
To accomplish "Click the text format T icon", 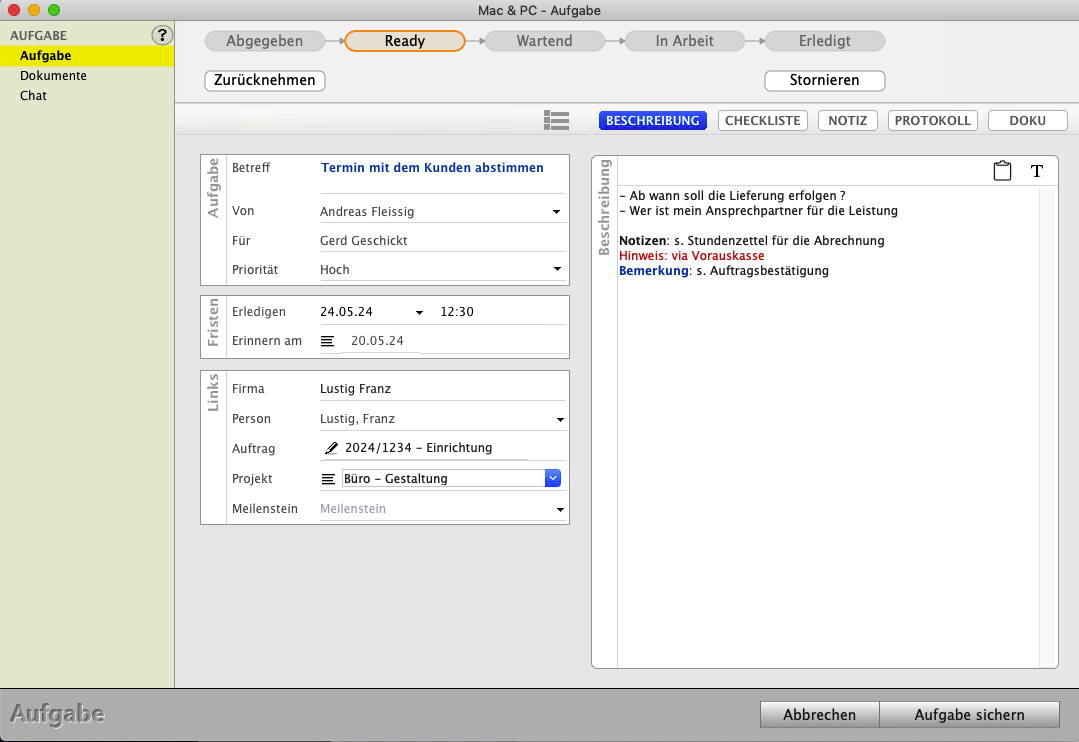I will pyautogui.click(x=1037, y=171).
